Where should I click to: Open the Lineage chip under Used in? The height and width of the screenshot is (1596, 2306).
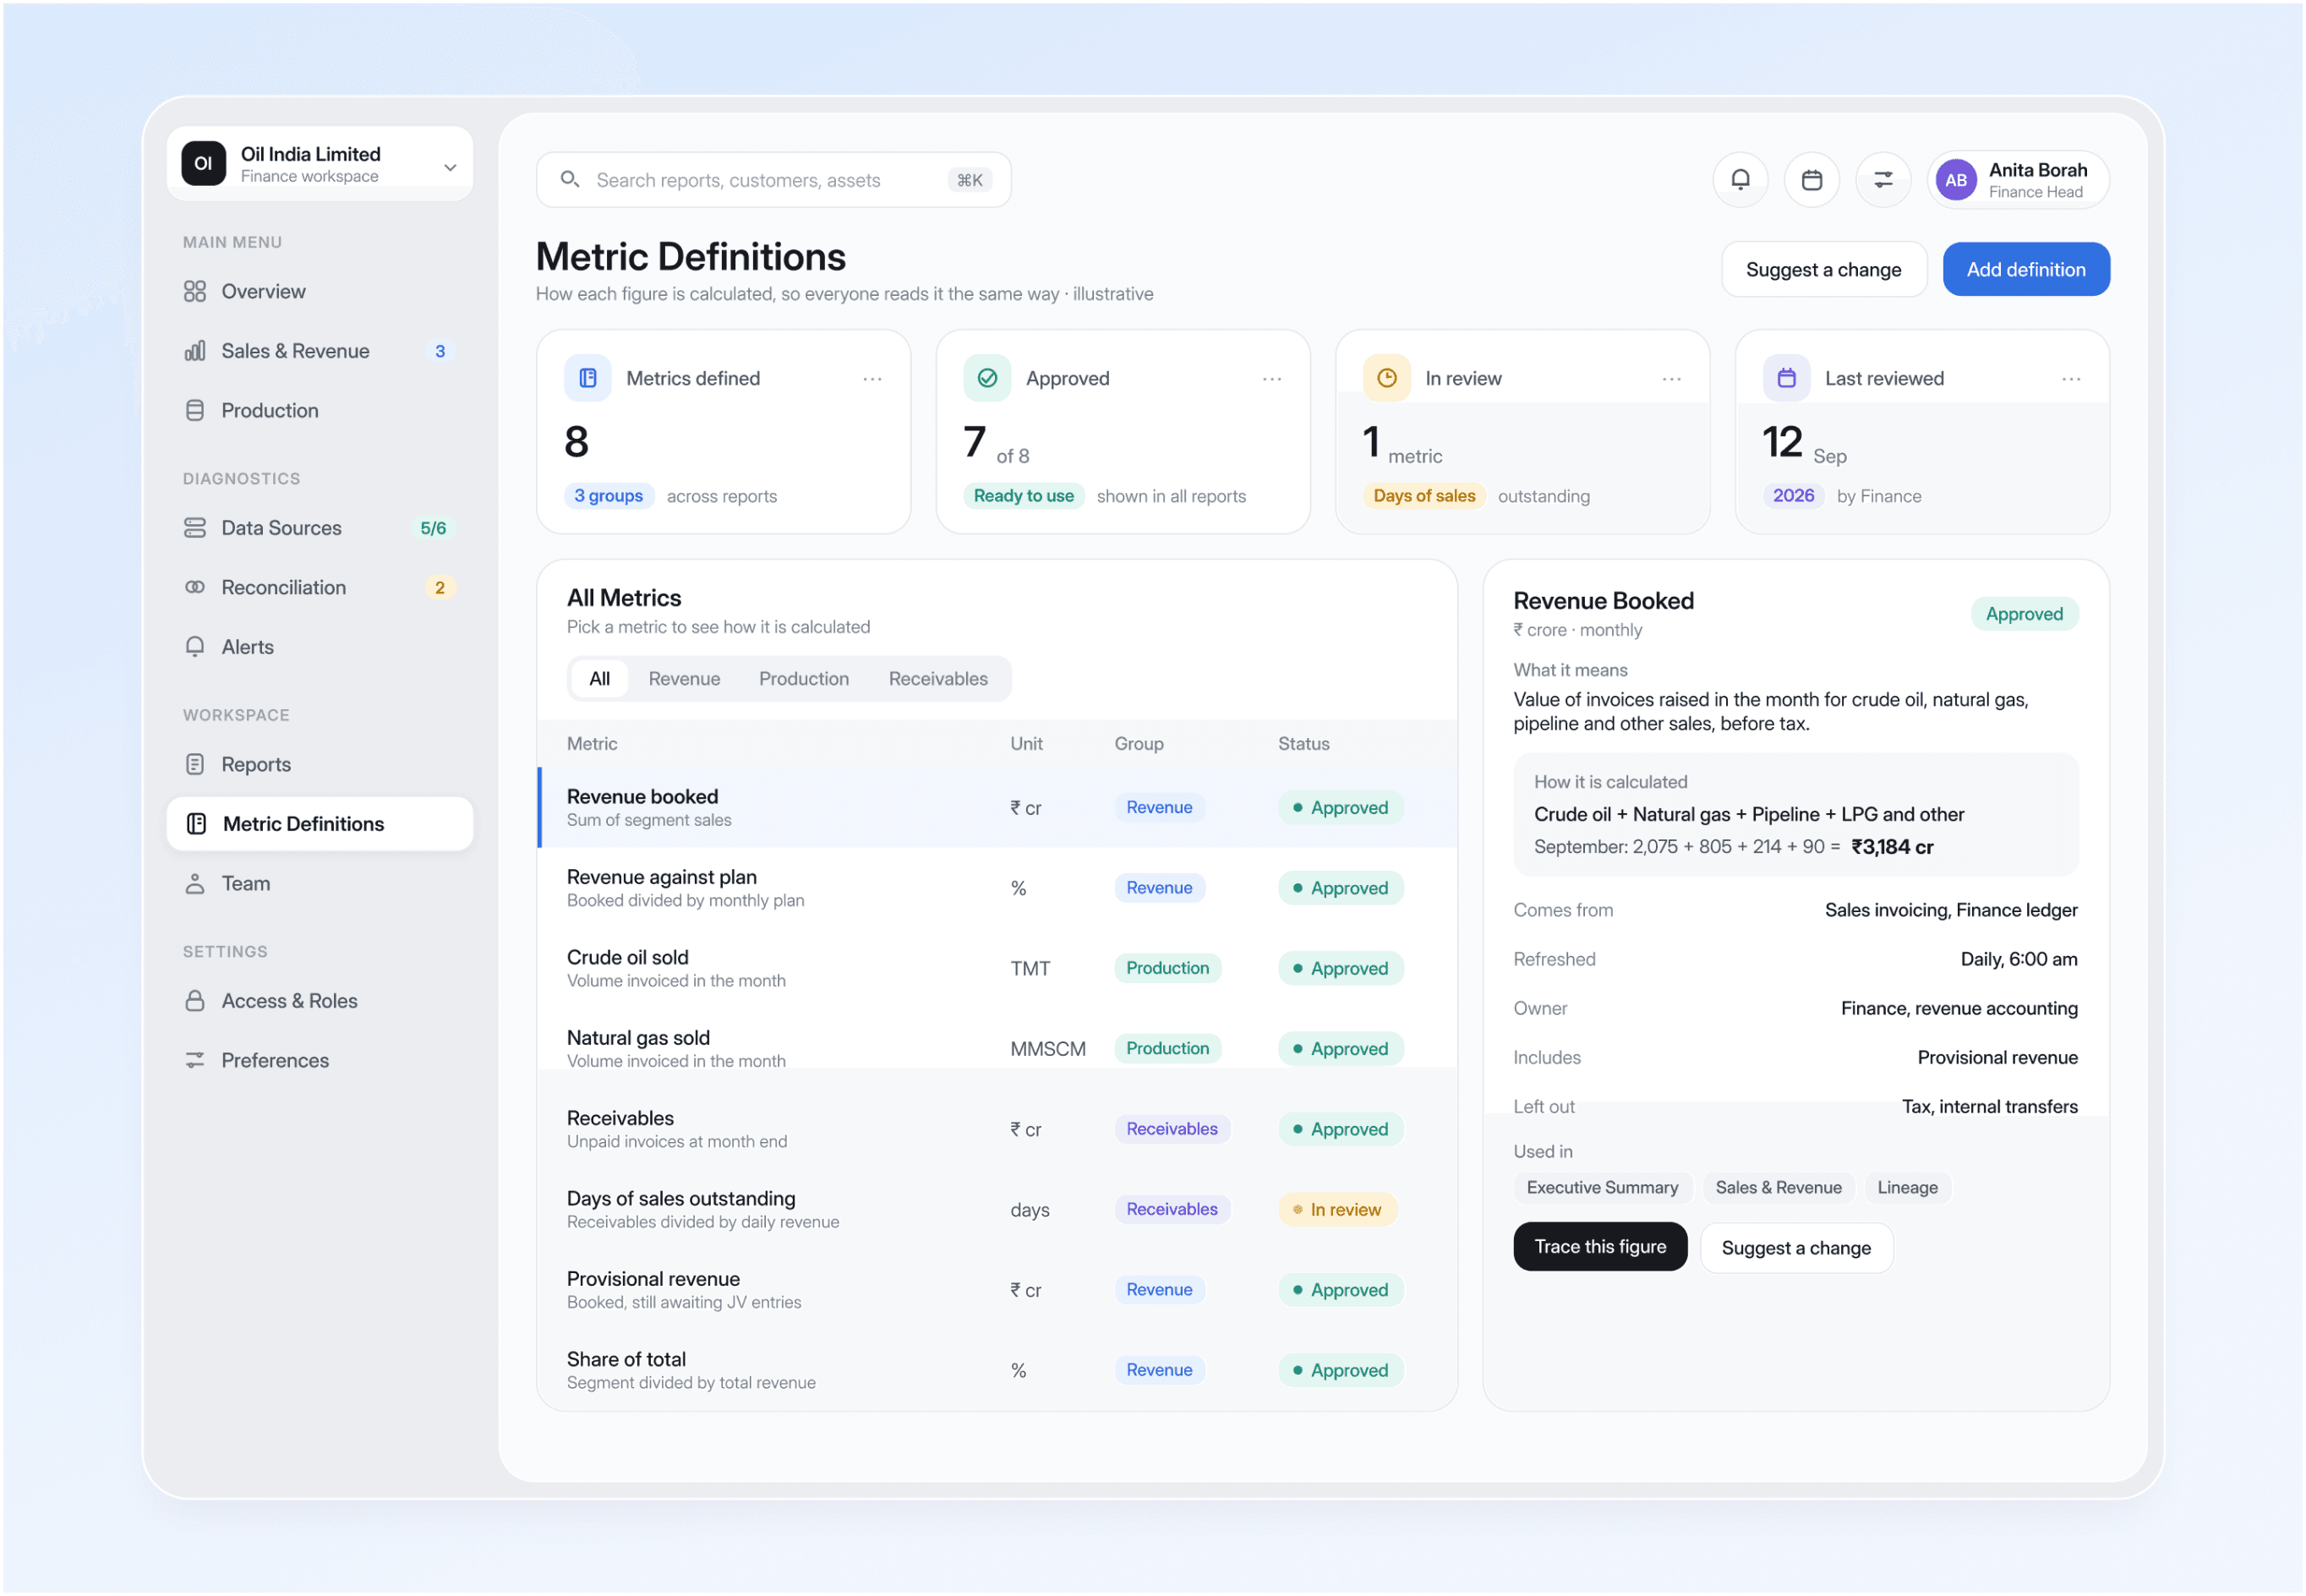point(1907,1188)
